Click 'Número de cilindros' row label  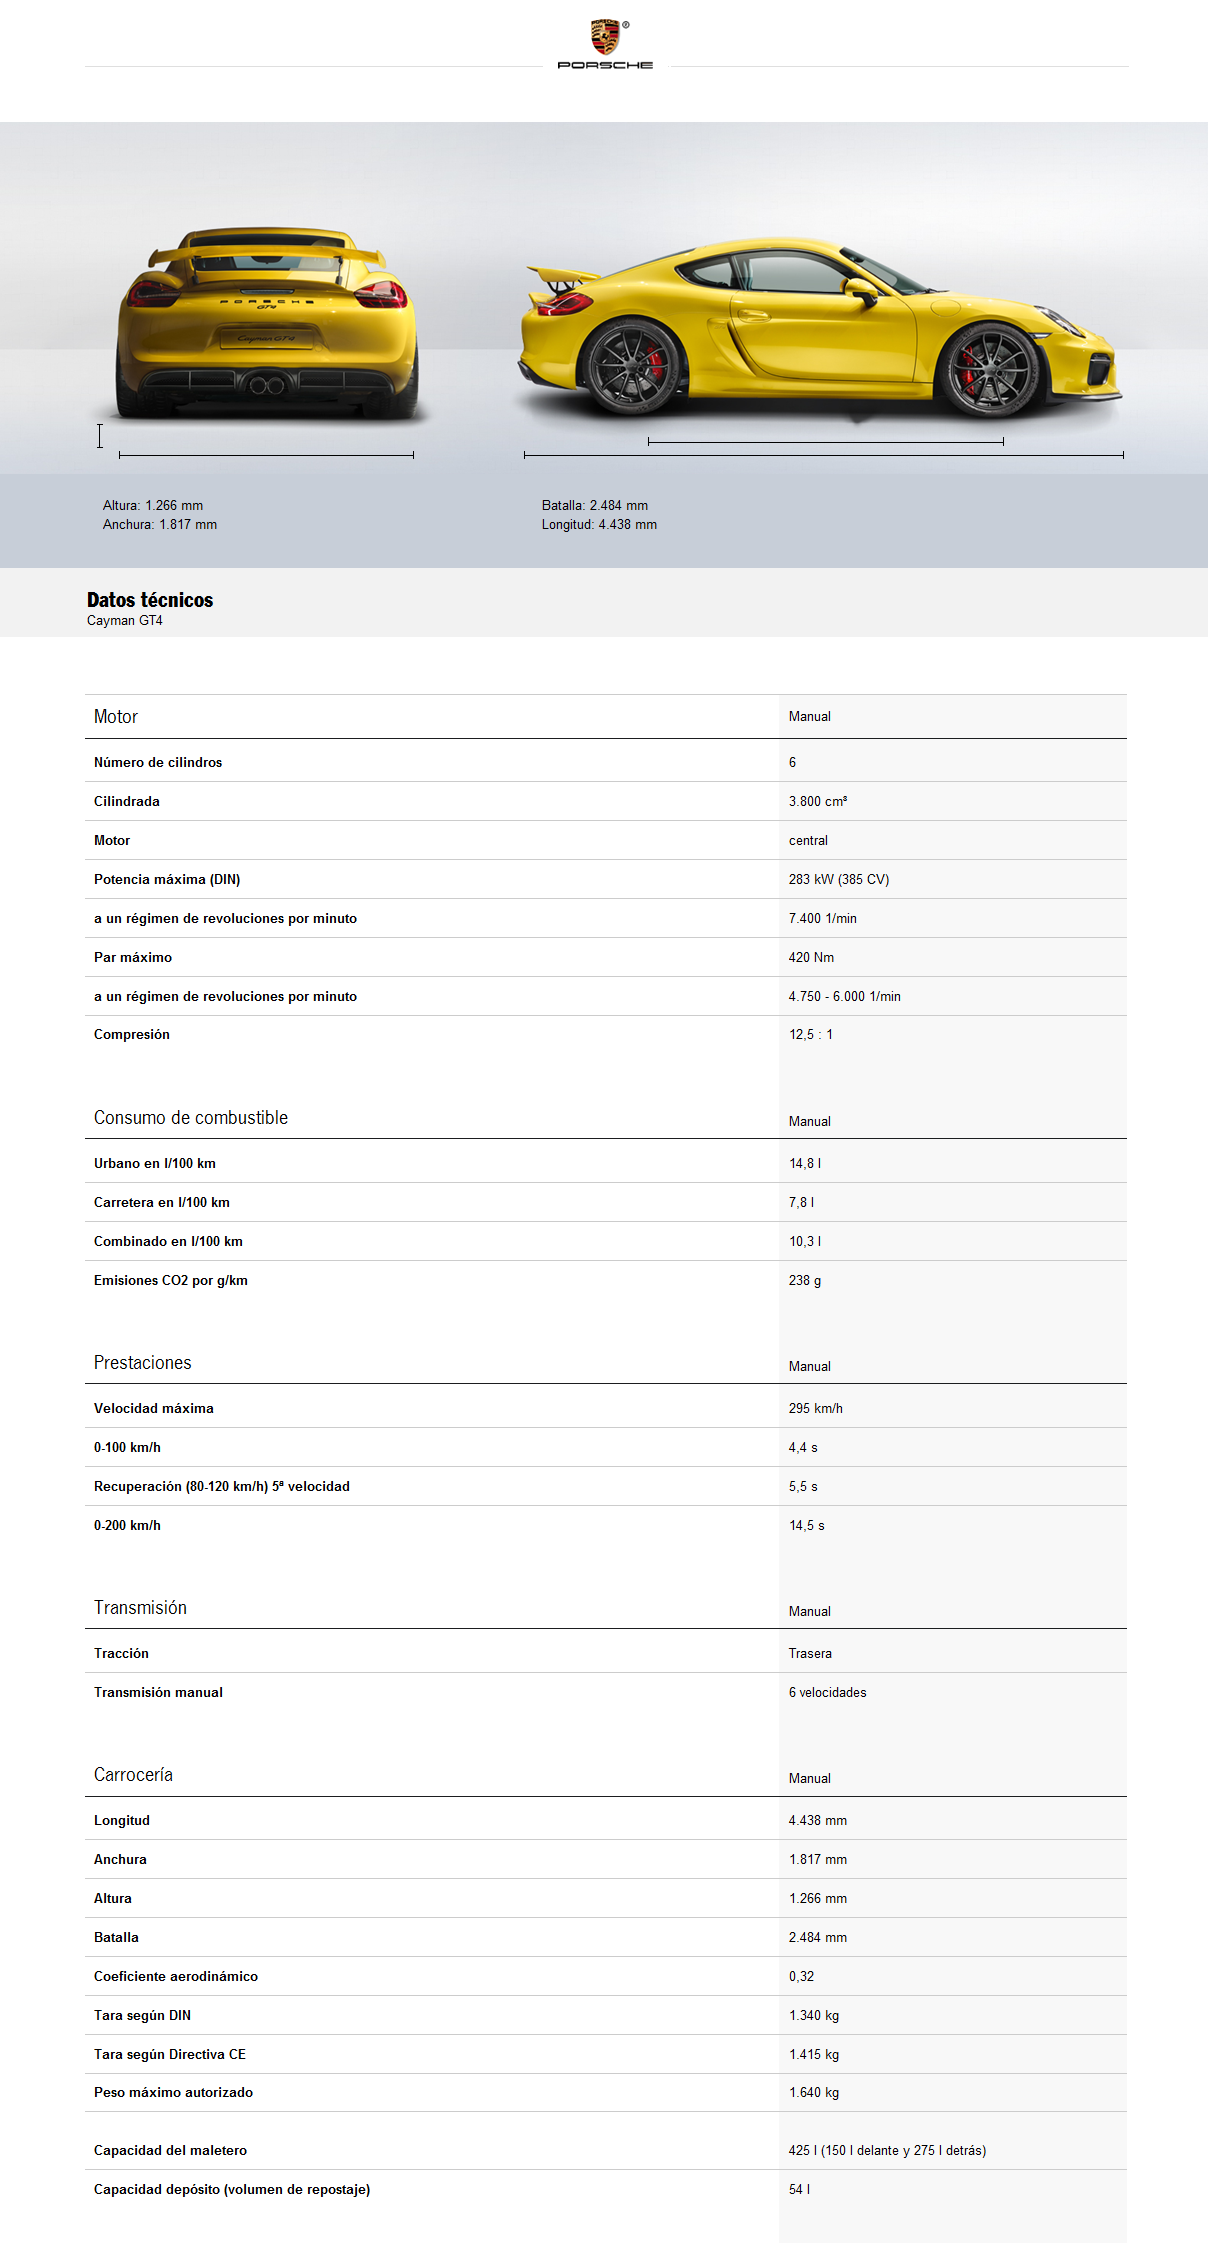158,763
